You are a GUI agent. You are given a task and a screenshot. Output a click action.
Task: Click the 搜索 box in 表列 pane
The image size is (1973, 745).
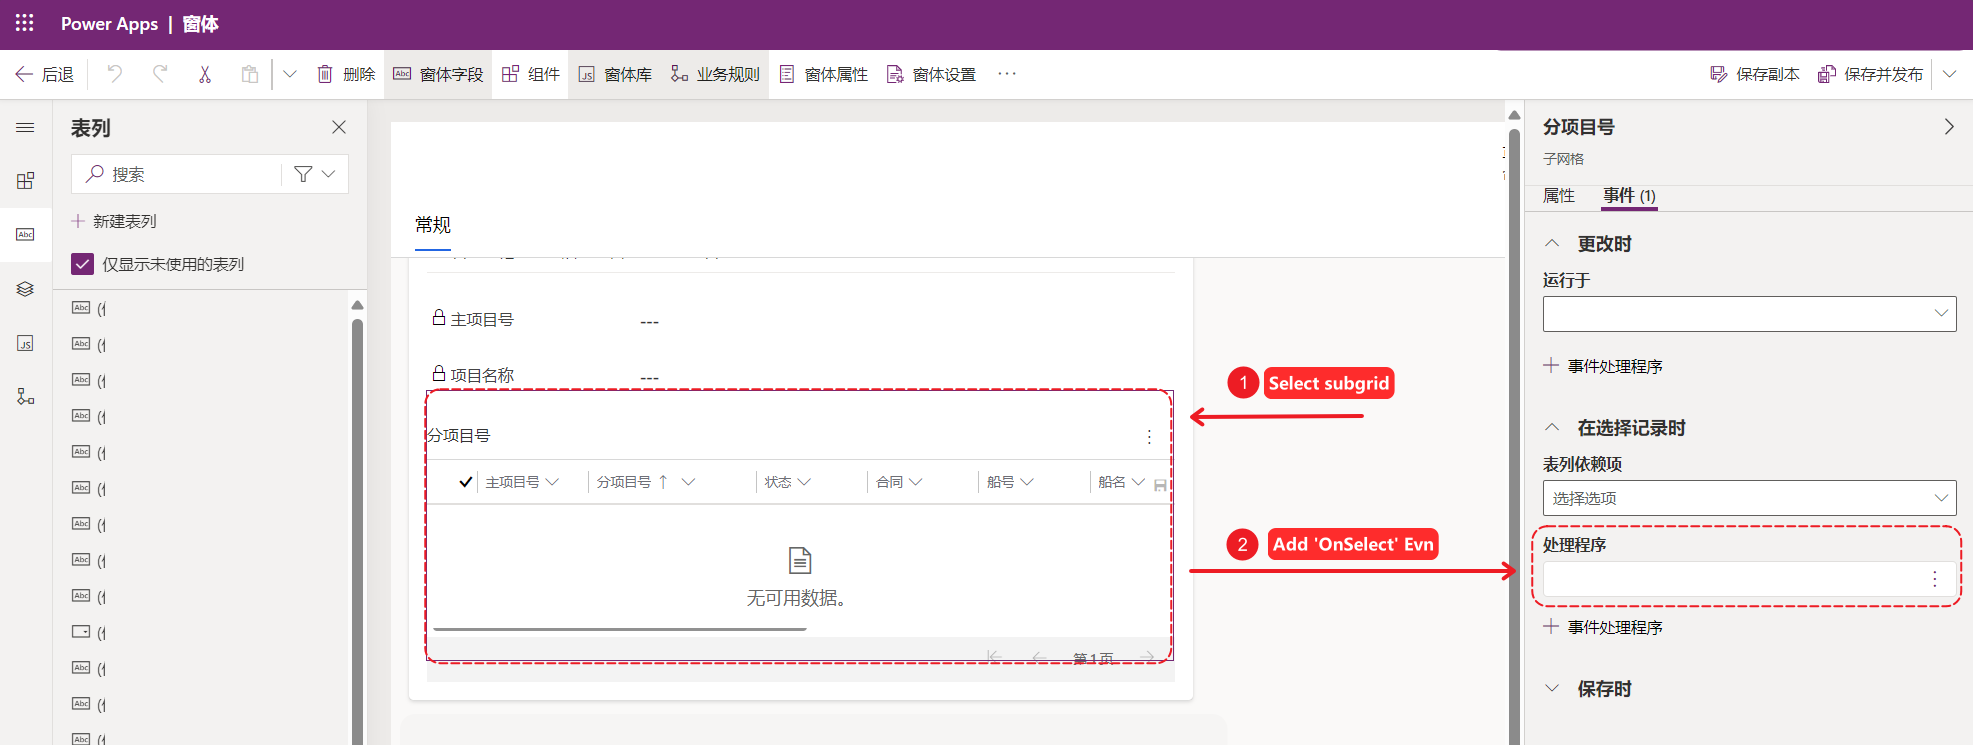pyautogui.click(x=178, y=174)
